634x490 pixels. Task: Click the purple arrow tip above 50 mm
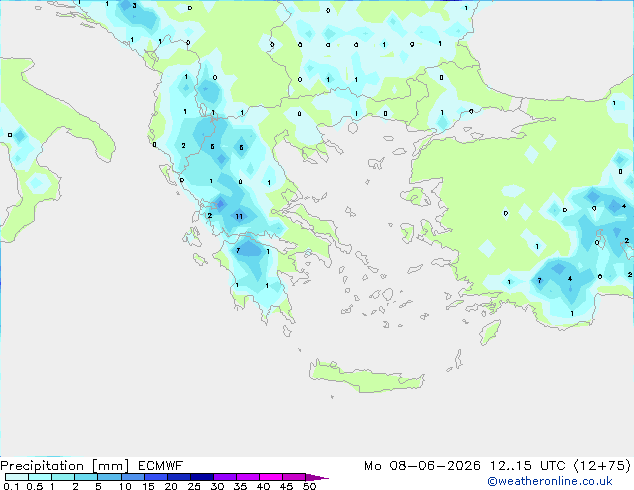[317, 478]
